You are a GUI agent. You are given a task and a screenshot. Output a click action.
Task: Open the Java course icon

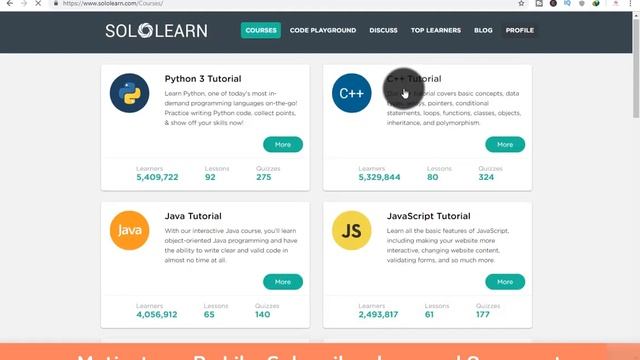[129, 230]
